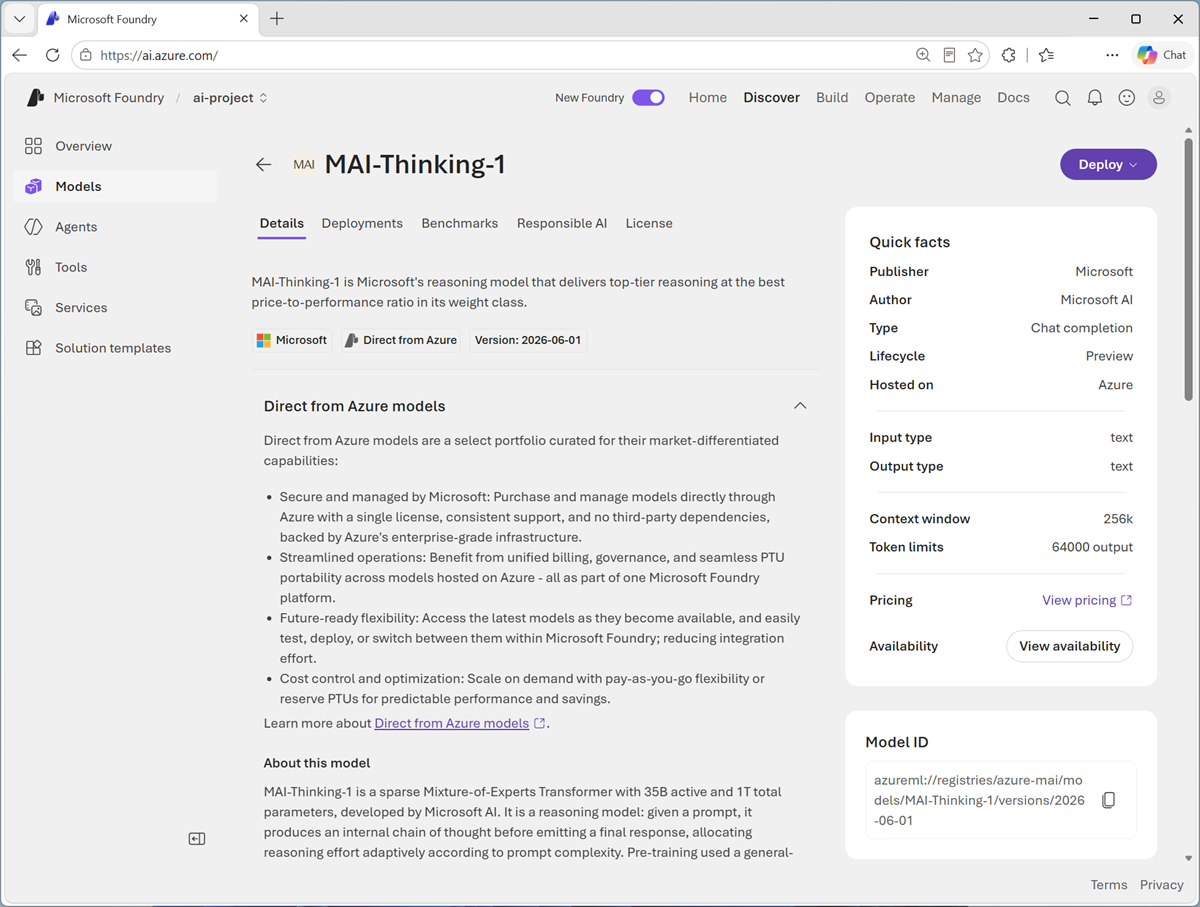Viewport: 1200px width, 907px height.
Task: Go to Manage in top navigation
Action: coord(956,98)
